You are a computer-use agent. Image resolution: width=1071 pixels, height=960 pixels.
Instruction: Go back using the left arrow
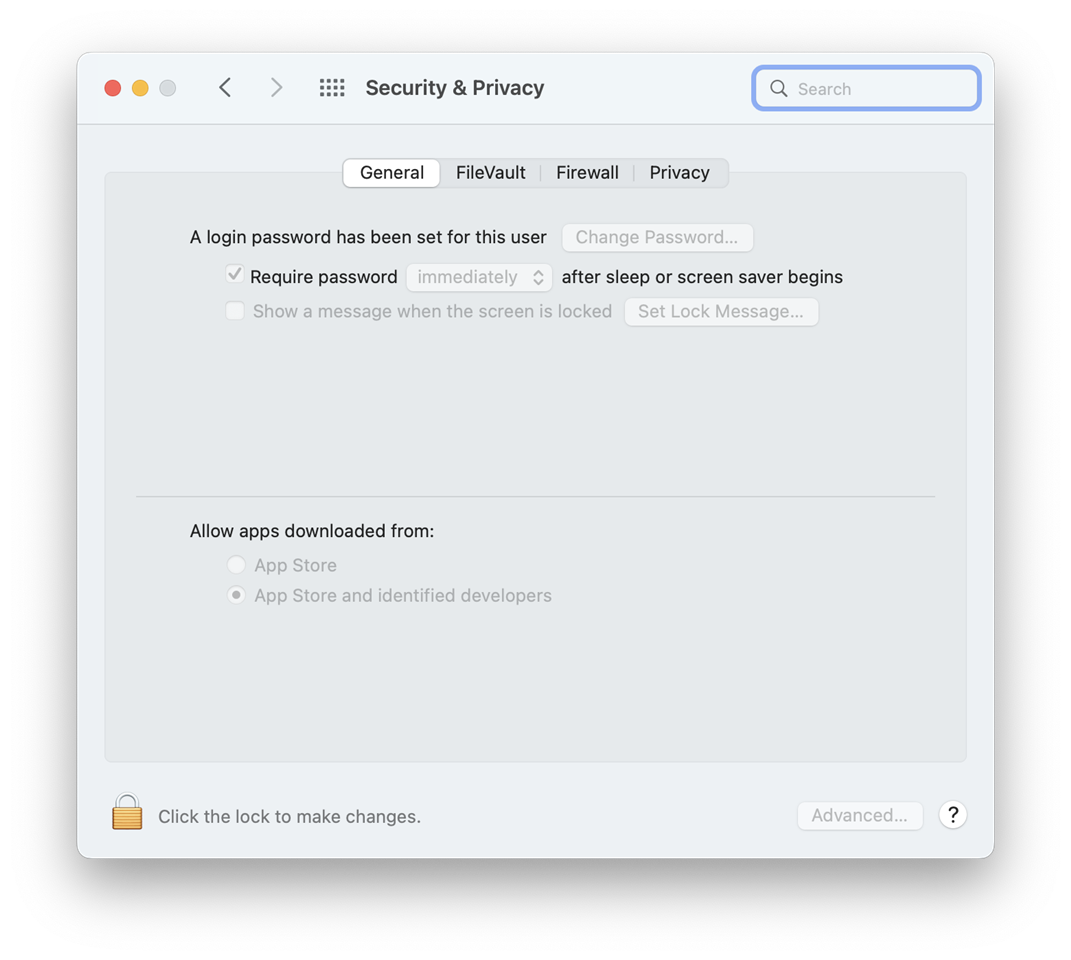[x=225, y=87]
